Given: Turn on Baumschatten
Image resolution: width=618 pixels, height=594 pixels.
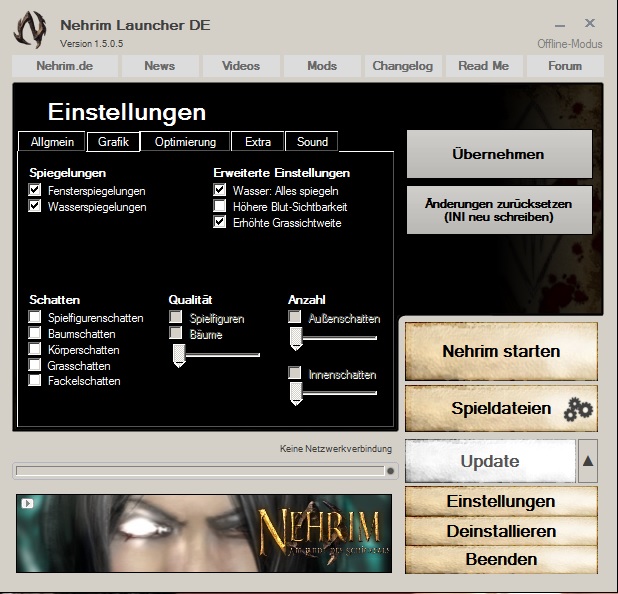Looking at the screenshot, I should coord(35,333).
